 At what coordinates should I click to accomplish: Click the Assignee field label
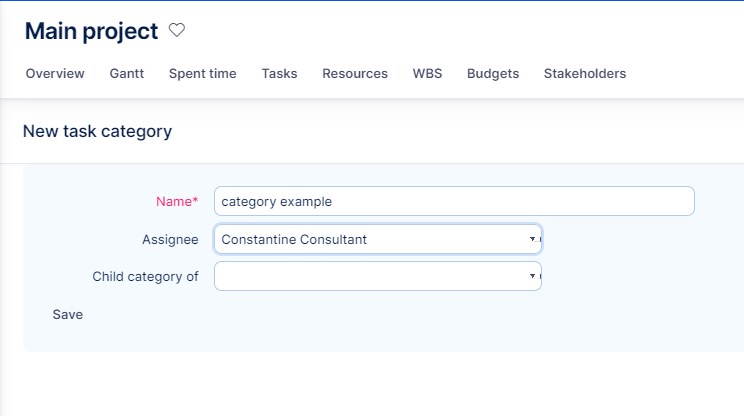click(170, 239)
